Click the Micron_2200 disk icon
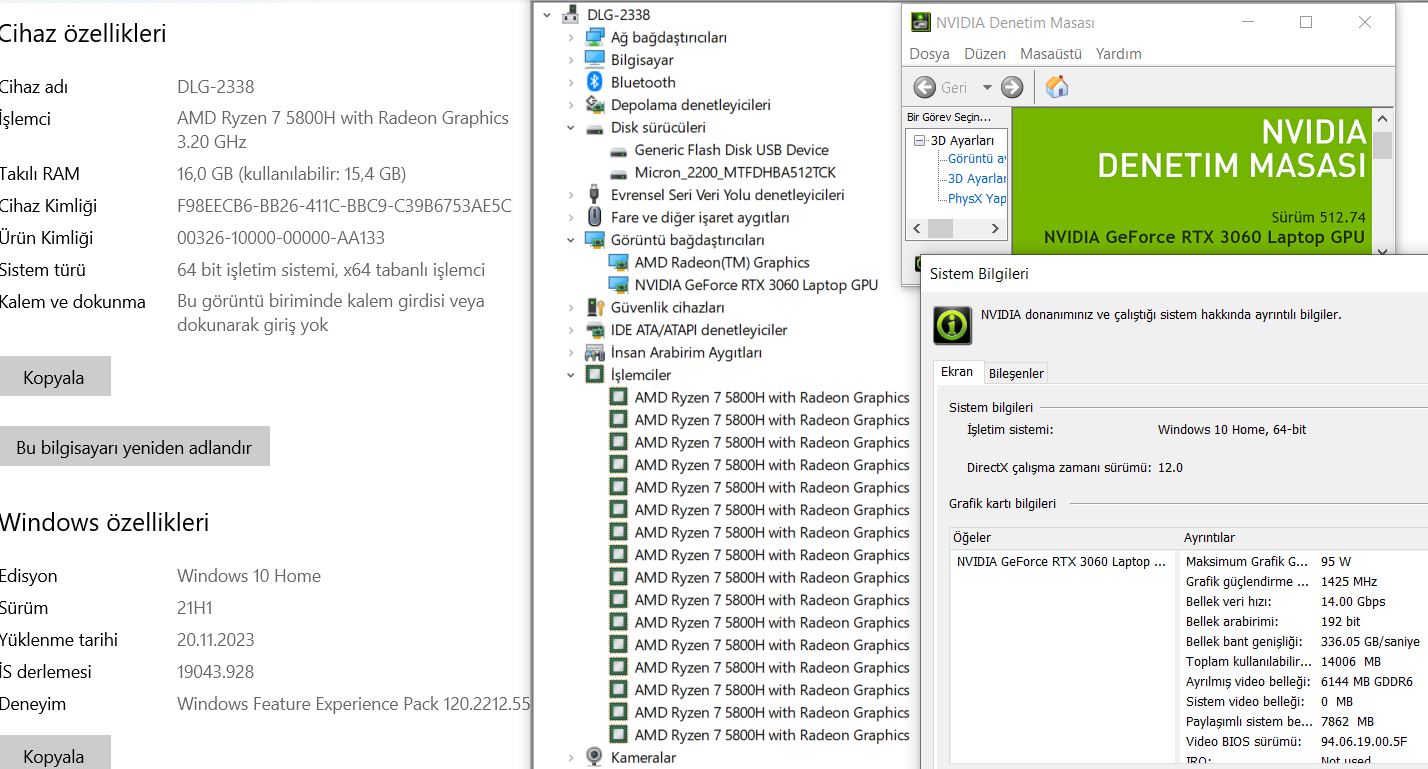 [618, 173]
